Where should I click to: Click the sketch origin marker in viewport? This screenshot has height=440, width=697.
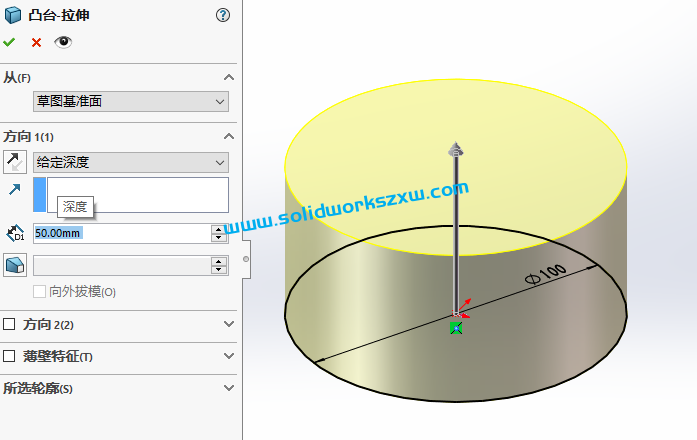click(x=456, y=326)
